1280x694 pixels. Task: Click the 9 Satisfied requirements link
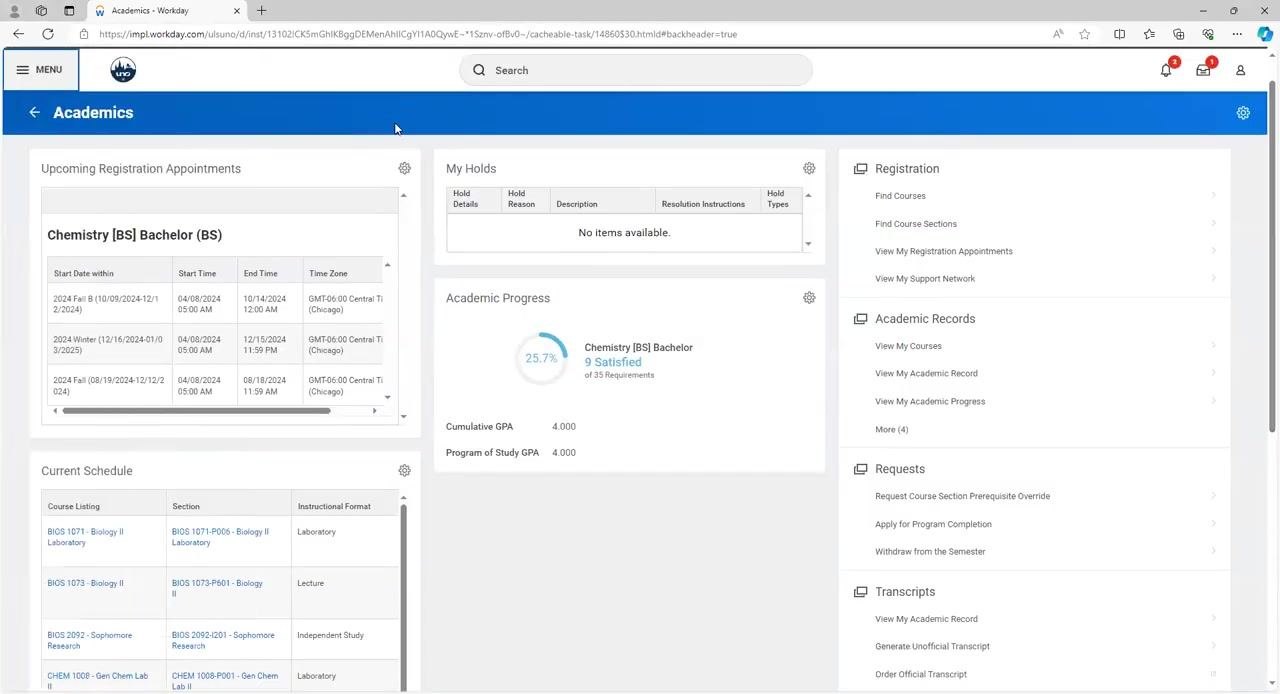pyautogui.click(x=613, y=362)
